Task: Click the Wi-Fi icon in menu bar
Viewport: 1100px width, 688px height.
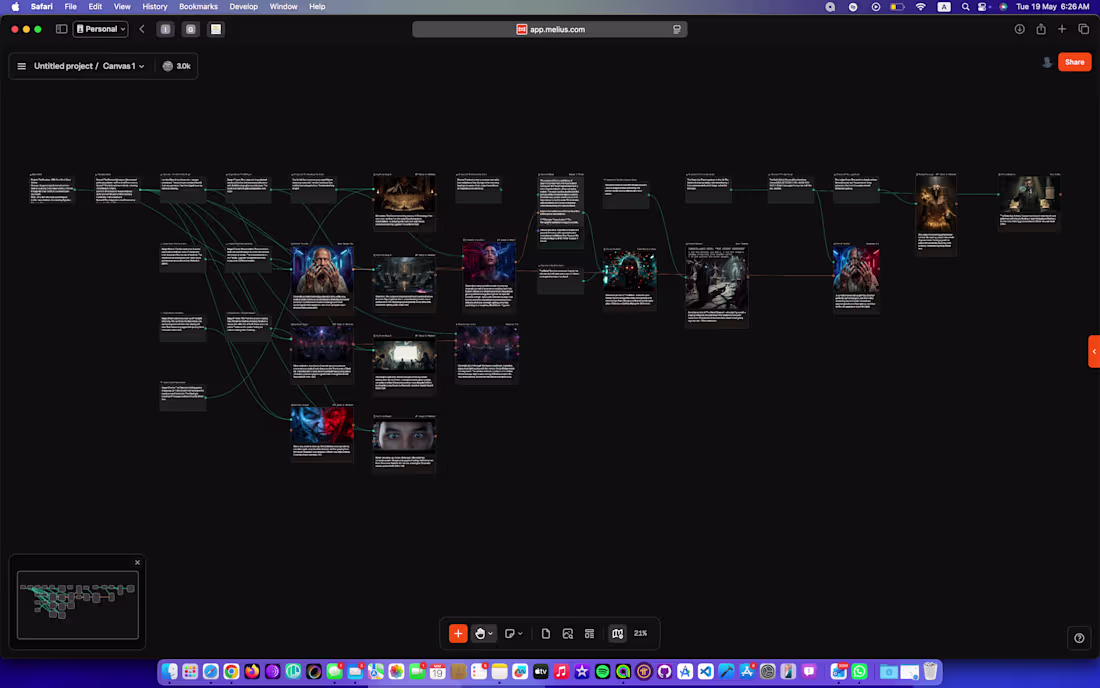Action: [920, 6]
